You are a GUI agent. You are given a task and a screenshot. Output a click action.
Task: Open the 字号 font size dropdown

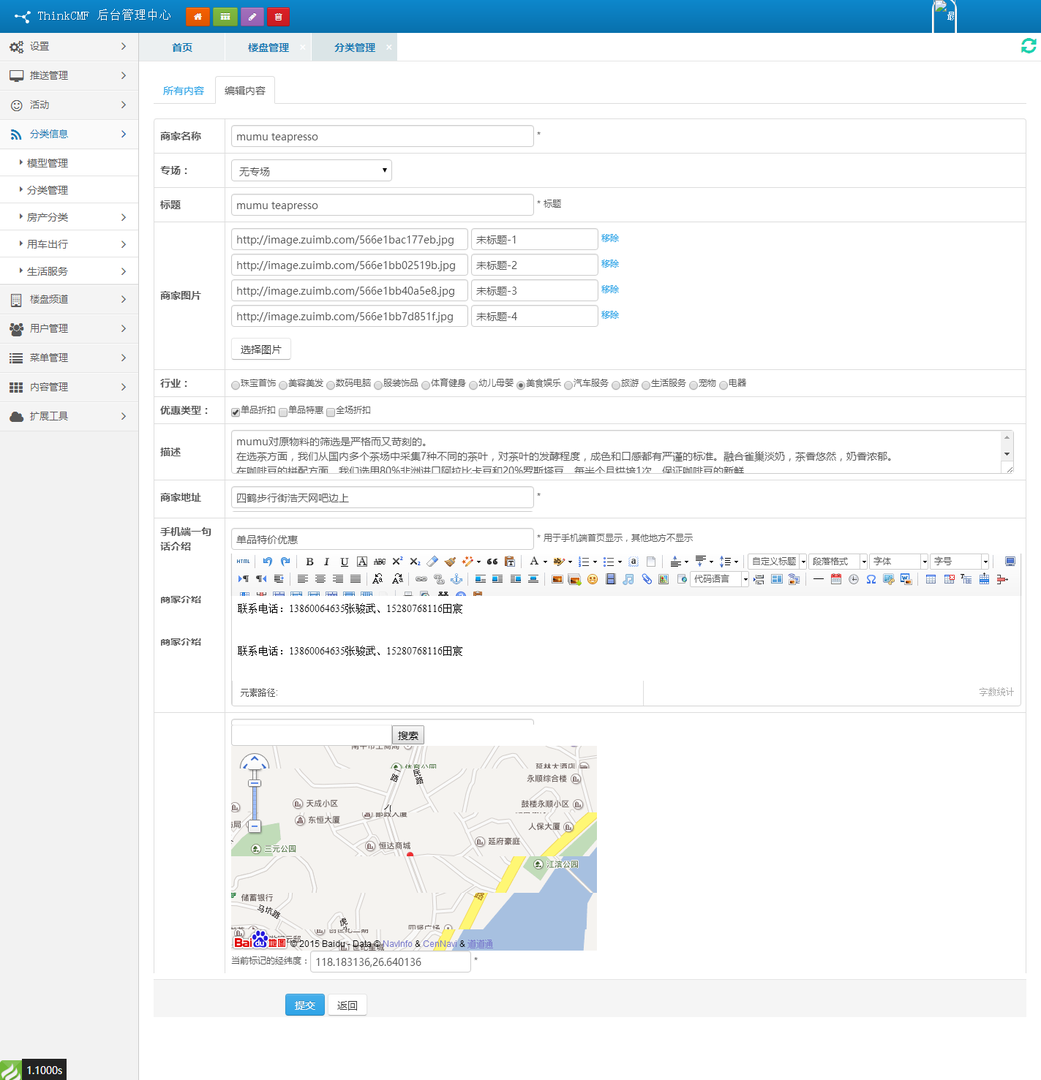(x=960, y=561)
